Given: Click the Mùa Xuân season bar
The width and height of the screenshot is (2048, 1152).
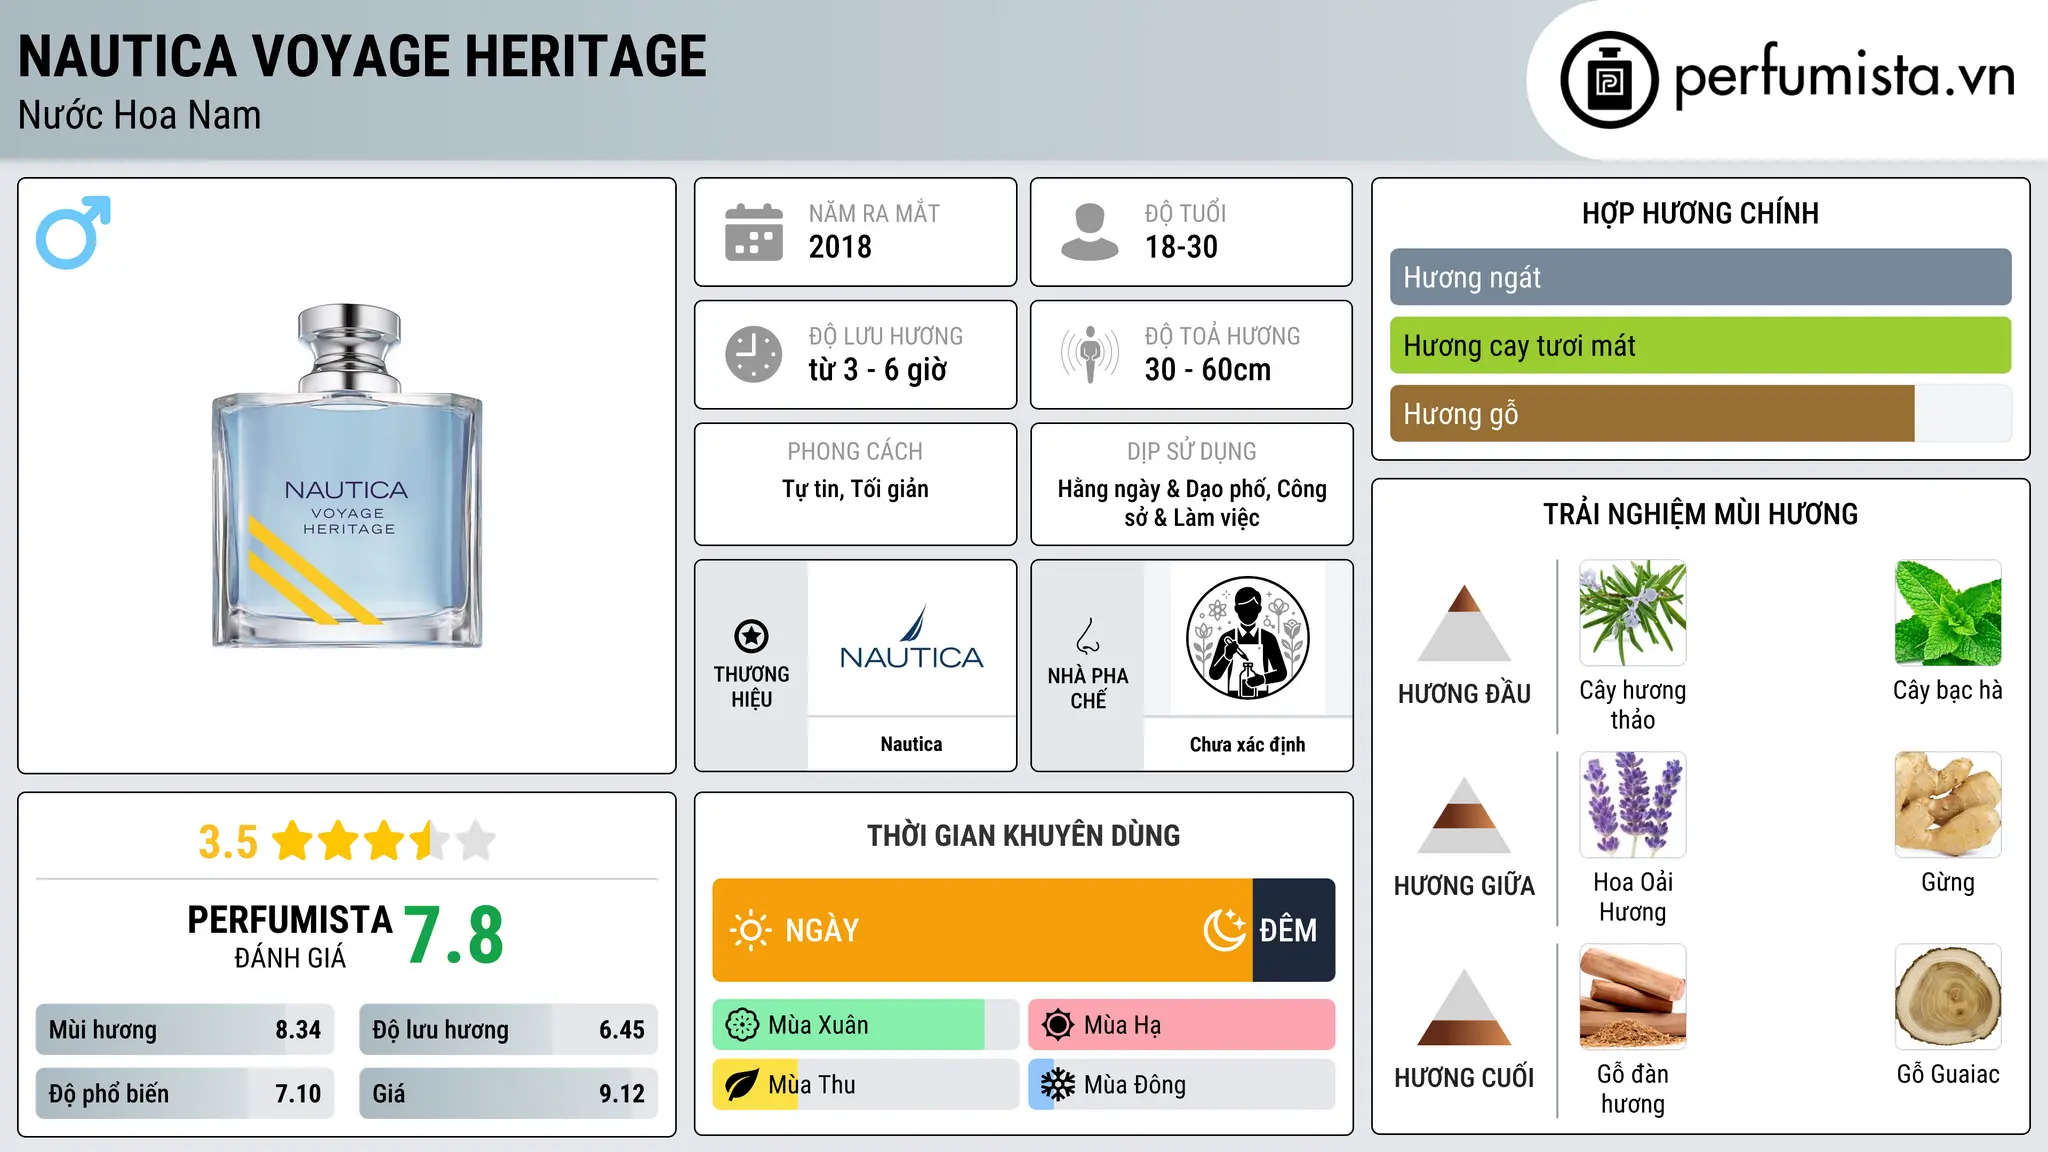Looking at the screenshot, I should (865, 1025).
